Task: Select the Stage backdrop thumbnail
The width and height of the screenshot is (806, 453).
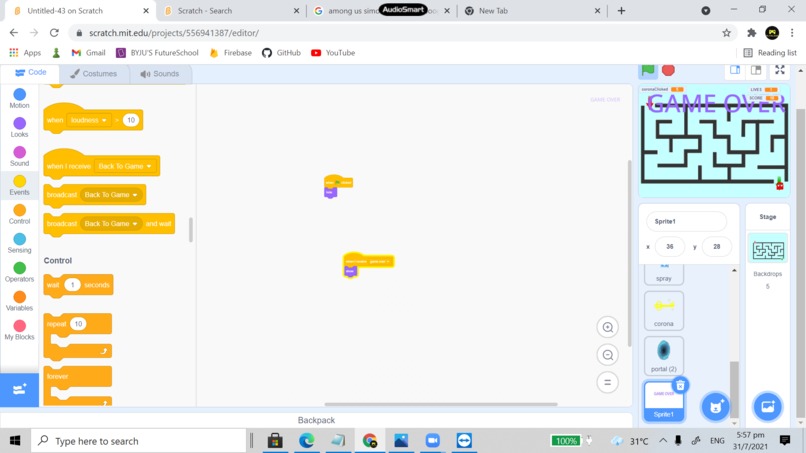Action: pos(767,250)
